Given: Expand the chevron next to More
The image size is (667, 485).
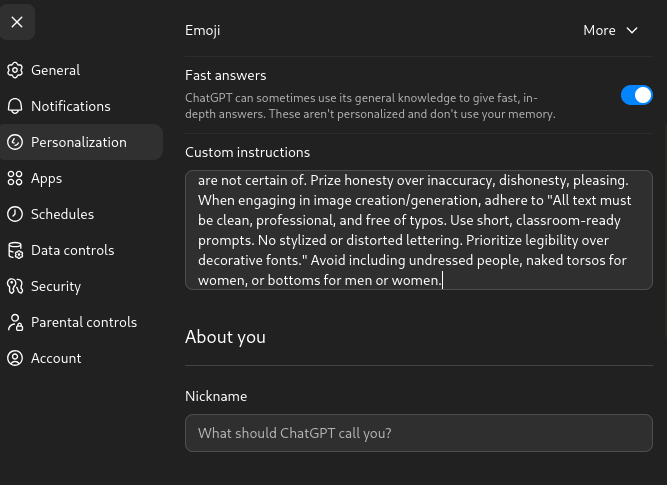Looking at the screenshot, I should click(x=632, y=31).
